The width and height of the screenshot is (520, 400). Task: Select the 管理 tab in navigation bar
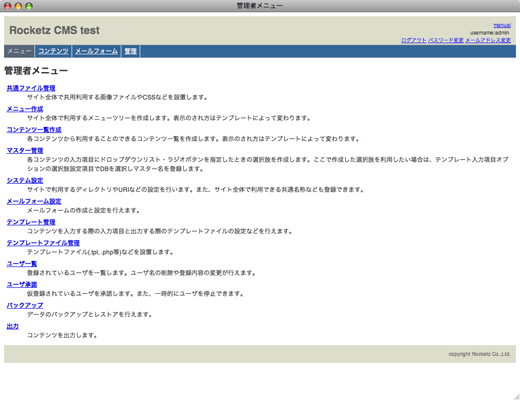click(x=130, y=51)
